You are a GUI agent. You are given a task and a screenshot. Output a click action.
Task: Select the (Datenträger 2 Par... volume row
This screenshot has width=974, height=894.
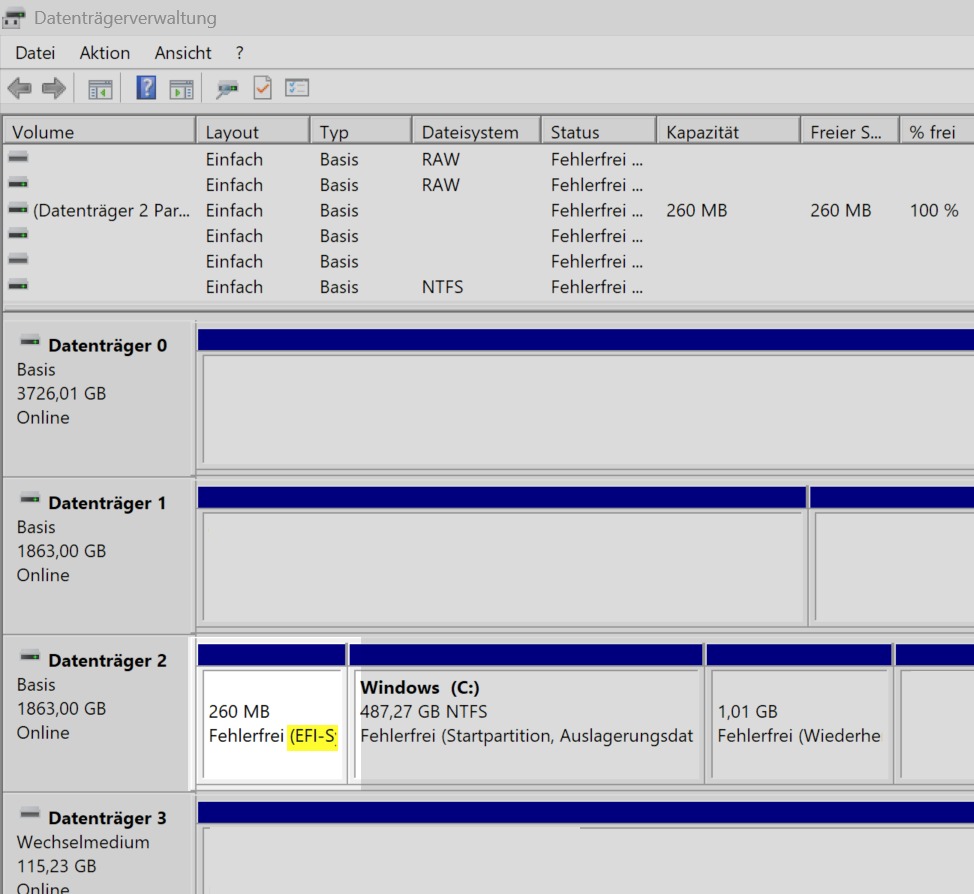tap(488, 211)
